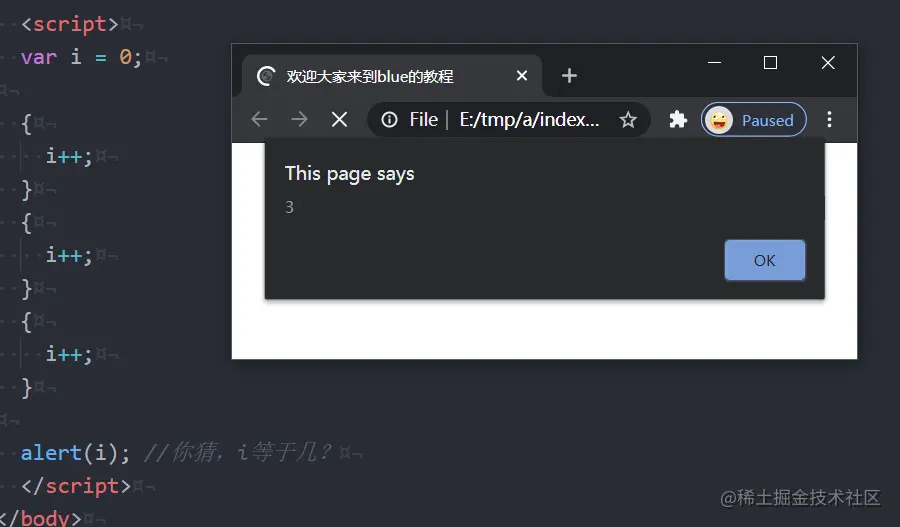This screenshot has width=900, height=527.
Task: Click the 'var i = 0;' code line
Action: click(x=81, y=57)
